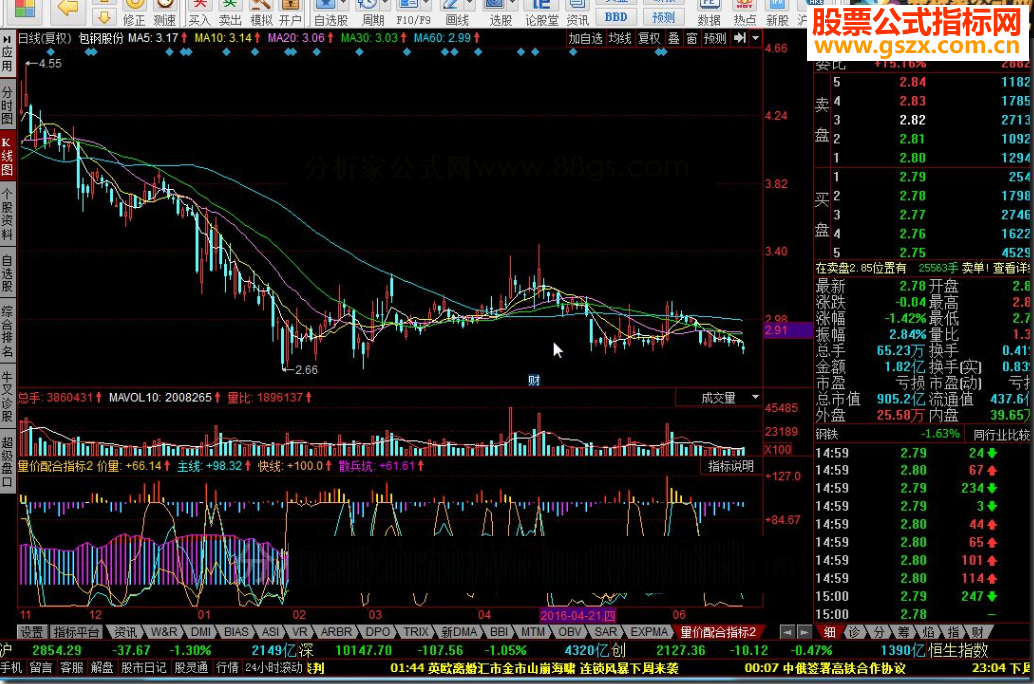Click the 财 marker on the K-line chart

[534, 380]
